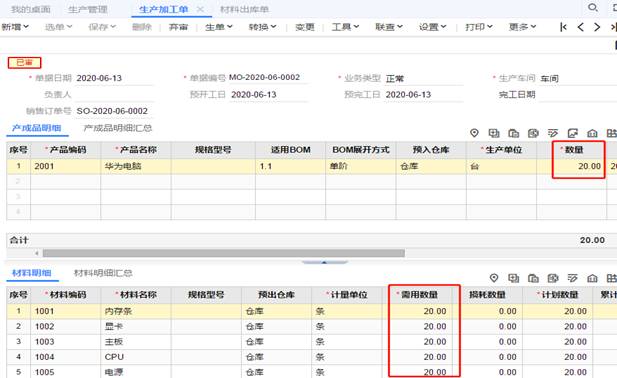Open the 保存 dropdown

(102, 27)
